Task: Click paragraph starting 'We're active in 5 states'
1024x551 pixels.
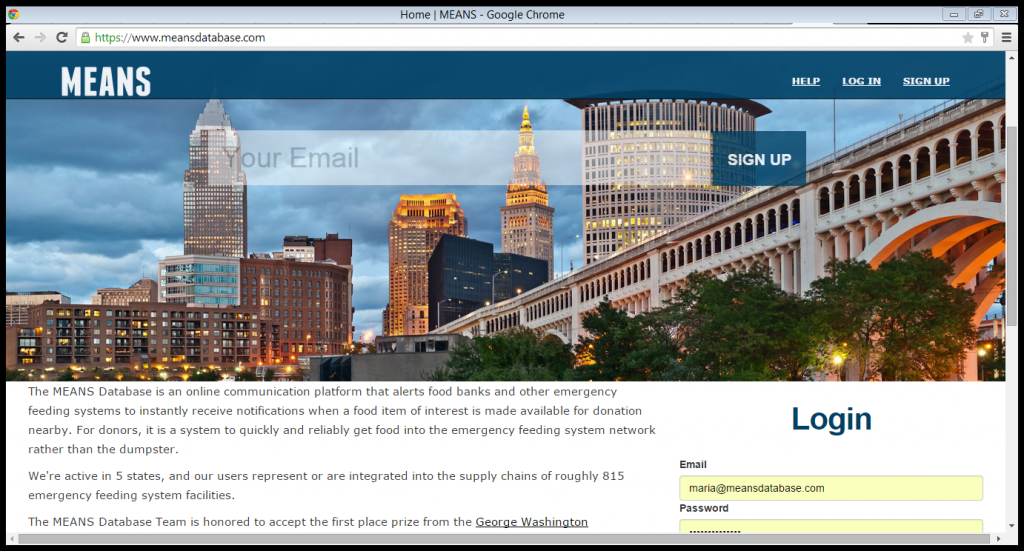Action: click(x=327, y=486)
